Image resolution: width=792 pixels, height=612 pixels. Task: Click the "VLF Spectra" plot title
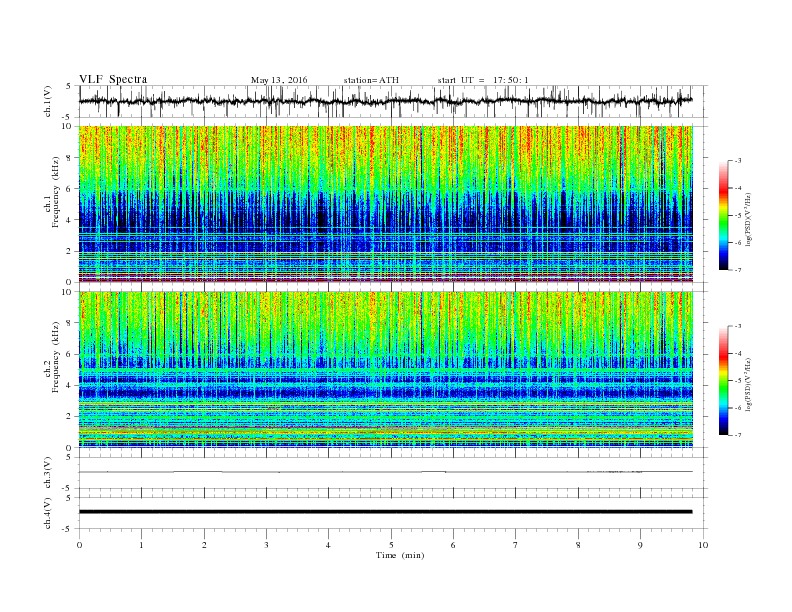[113, 79]
